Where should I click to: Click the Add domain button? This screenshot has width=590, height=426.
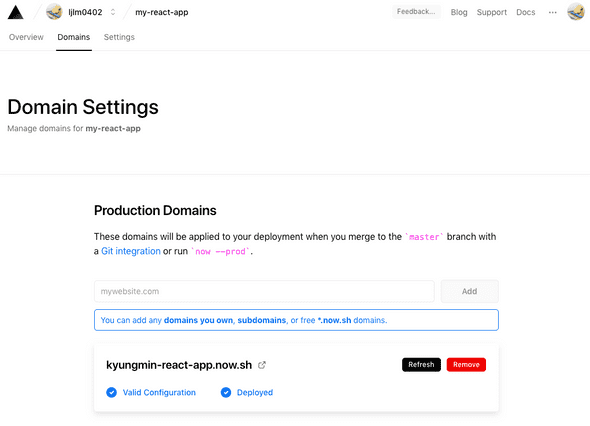(x=470, y=291)
